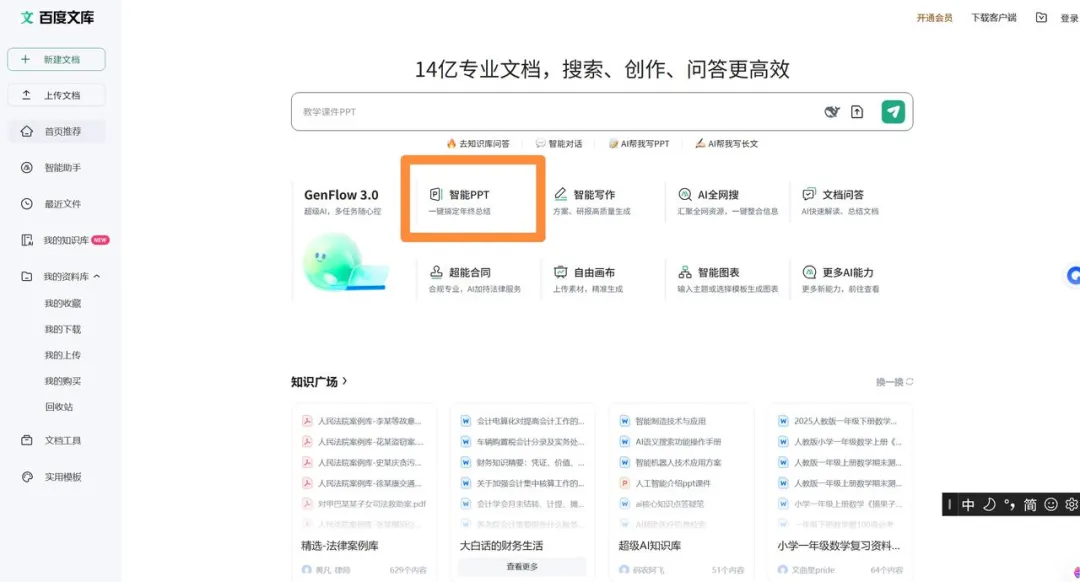The image size is (1080, 582).
Task: Toggle the moon icon in IME bar
Action: click(x=989, y=505)
